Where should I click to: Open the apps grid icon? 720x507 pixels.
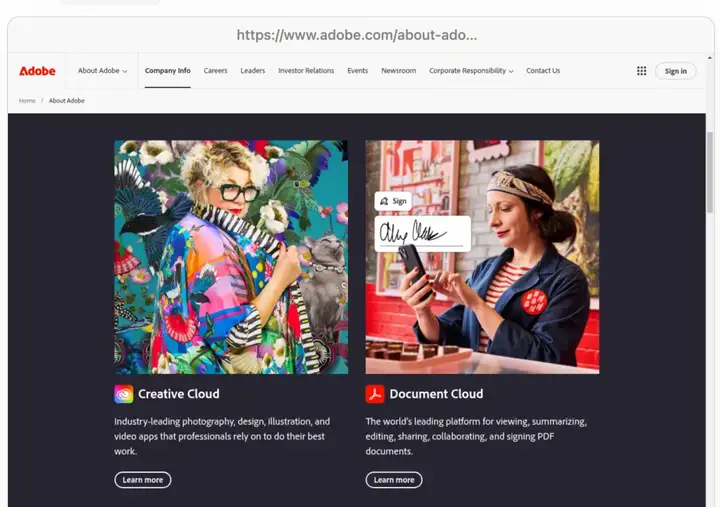[641, 71]
